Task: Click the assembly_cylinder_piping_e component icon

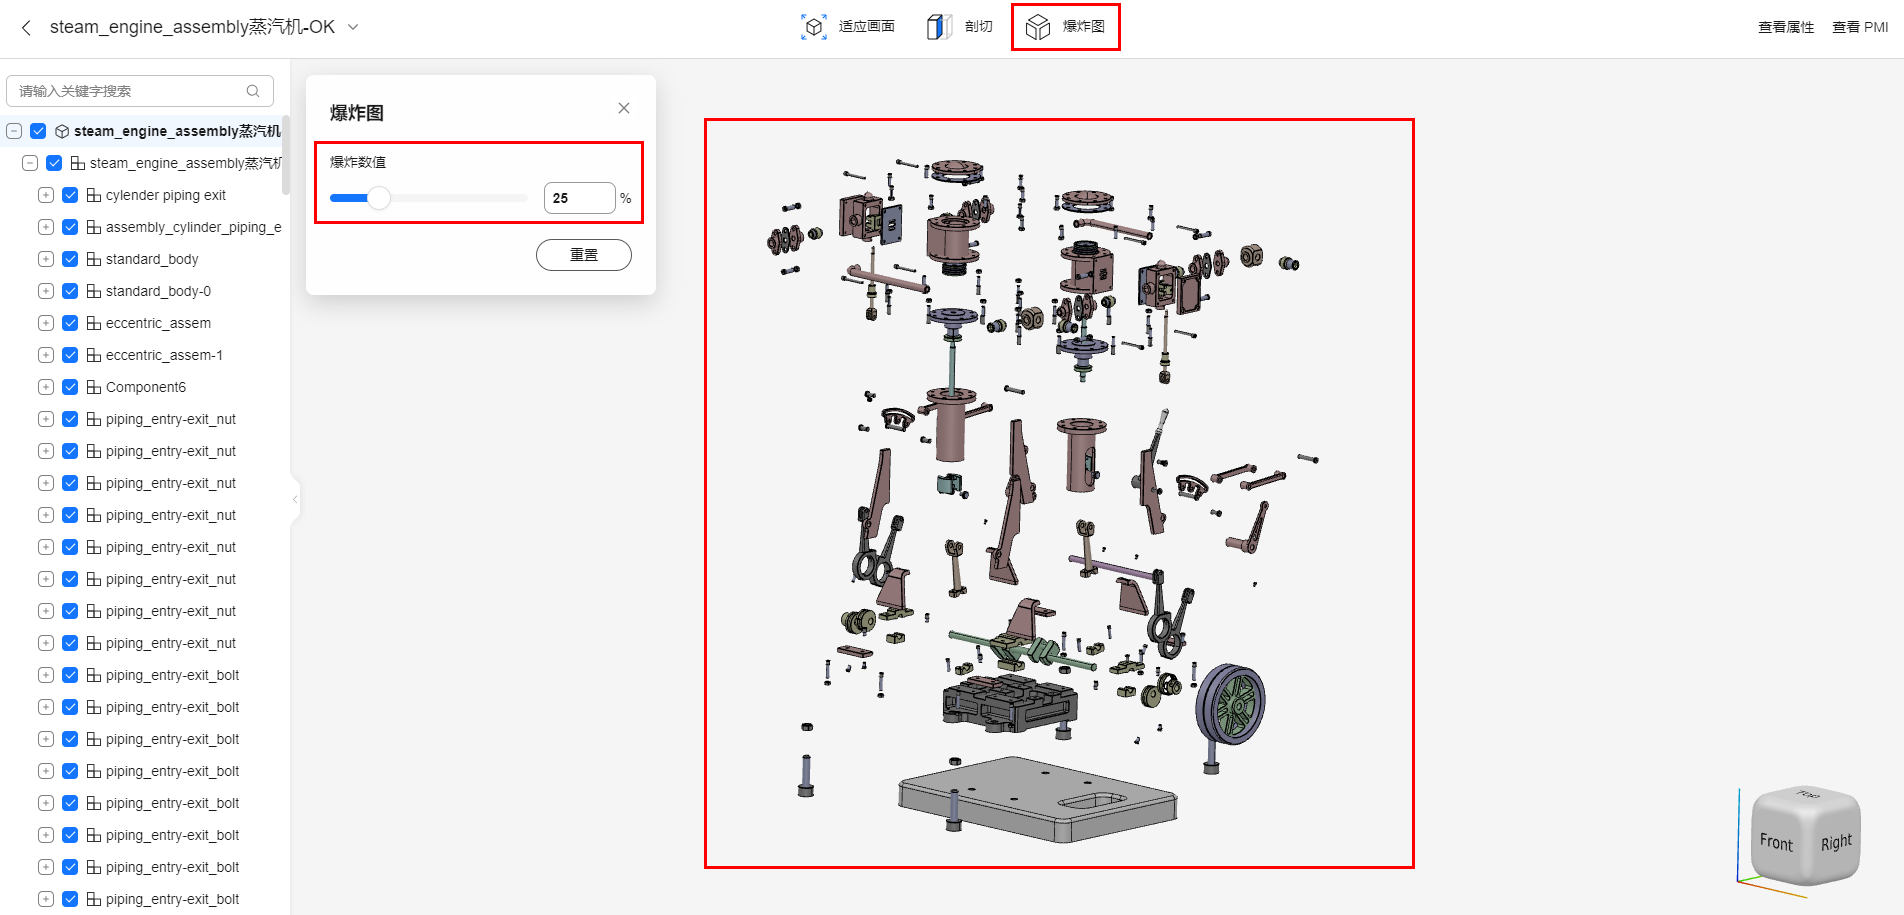Action: [x=94, y=227]
